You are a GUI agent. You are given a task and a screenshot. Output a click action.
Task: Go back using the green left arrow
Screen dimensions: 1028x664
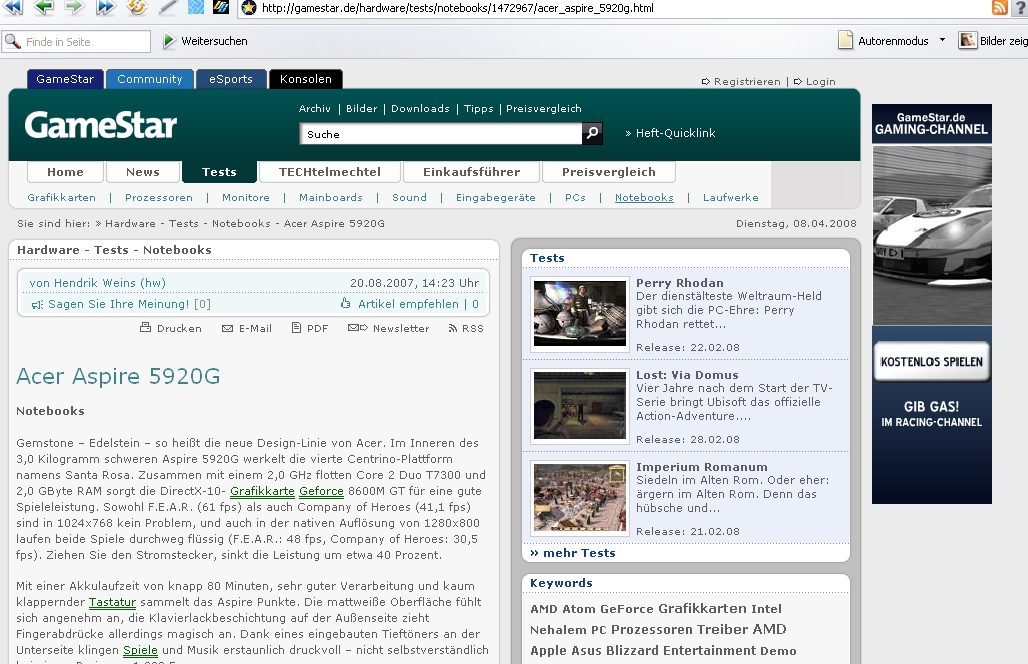(44, 7)
